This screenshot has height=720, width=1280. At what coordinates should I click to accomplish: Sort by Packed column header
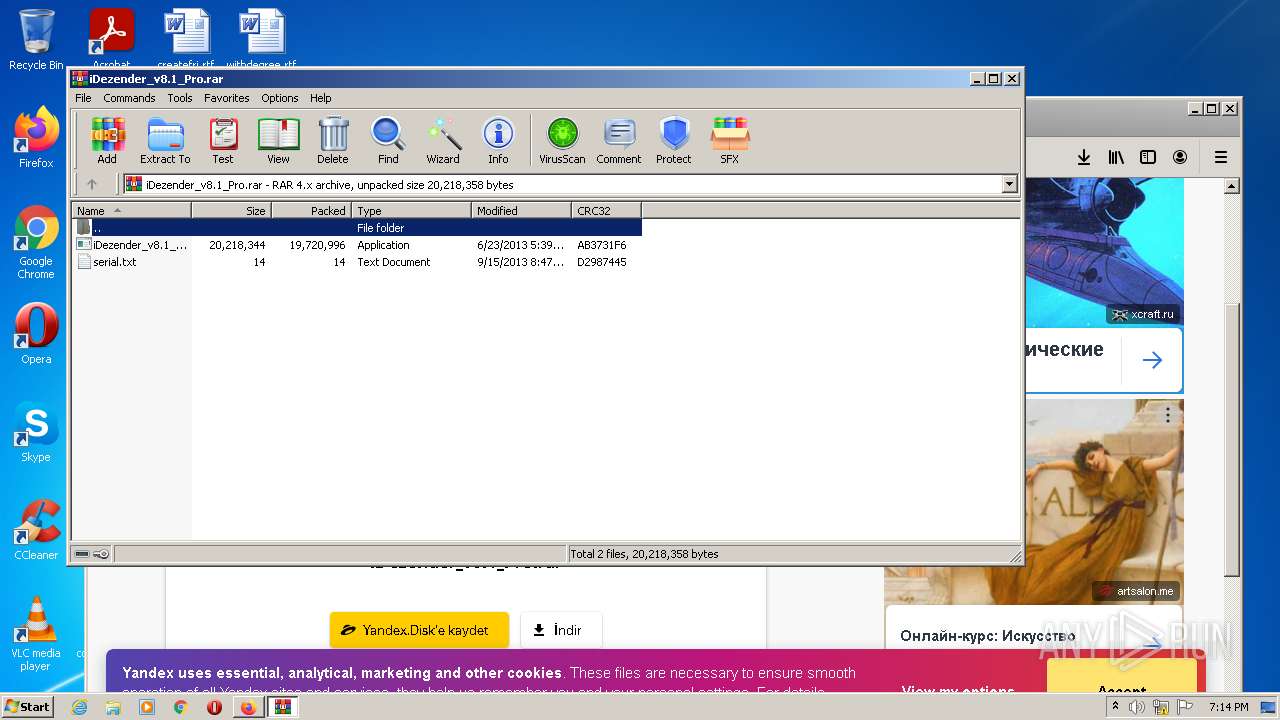312,210
